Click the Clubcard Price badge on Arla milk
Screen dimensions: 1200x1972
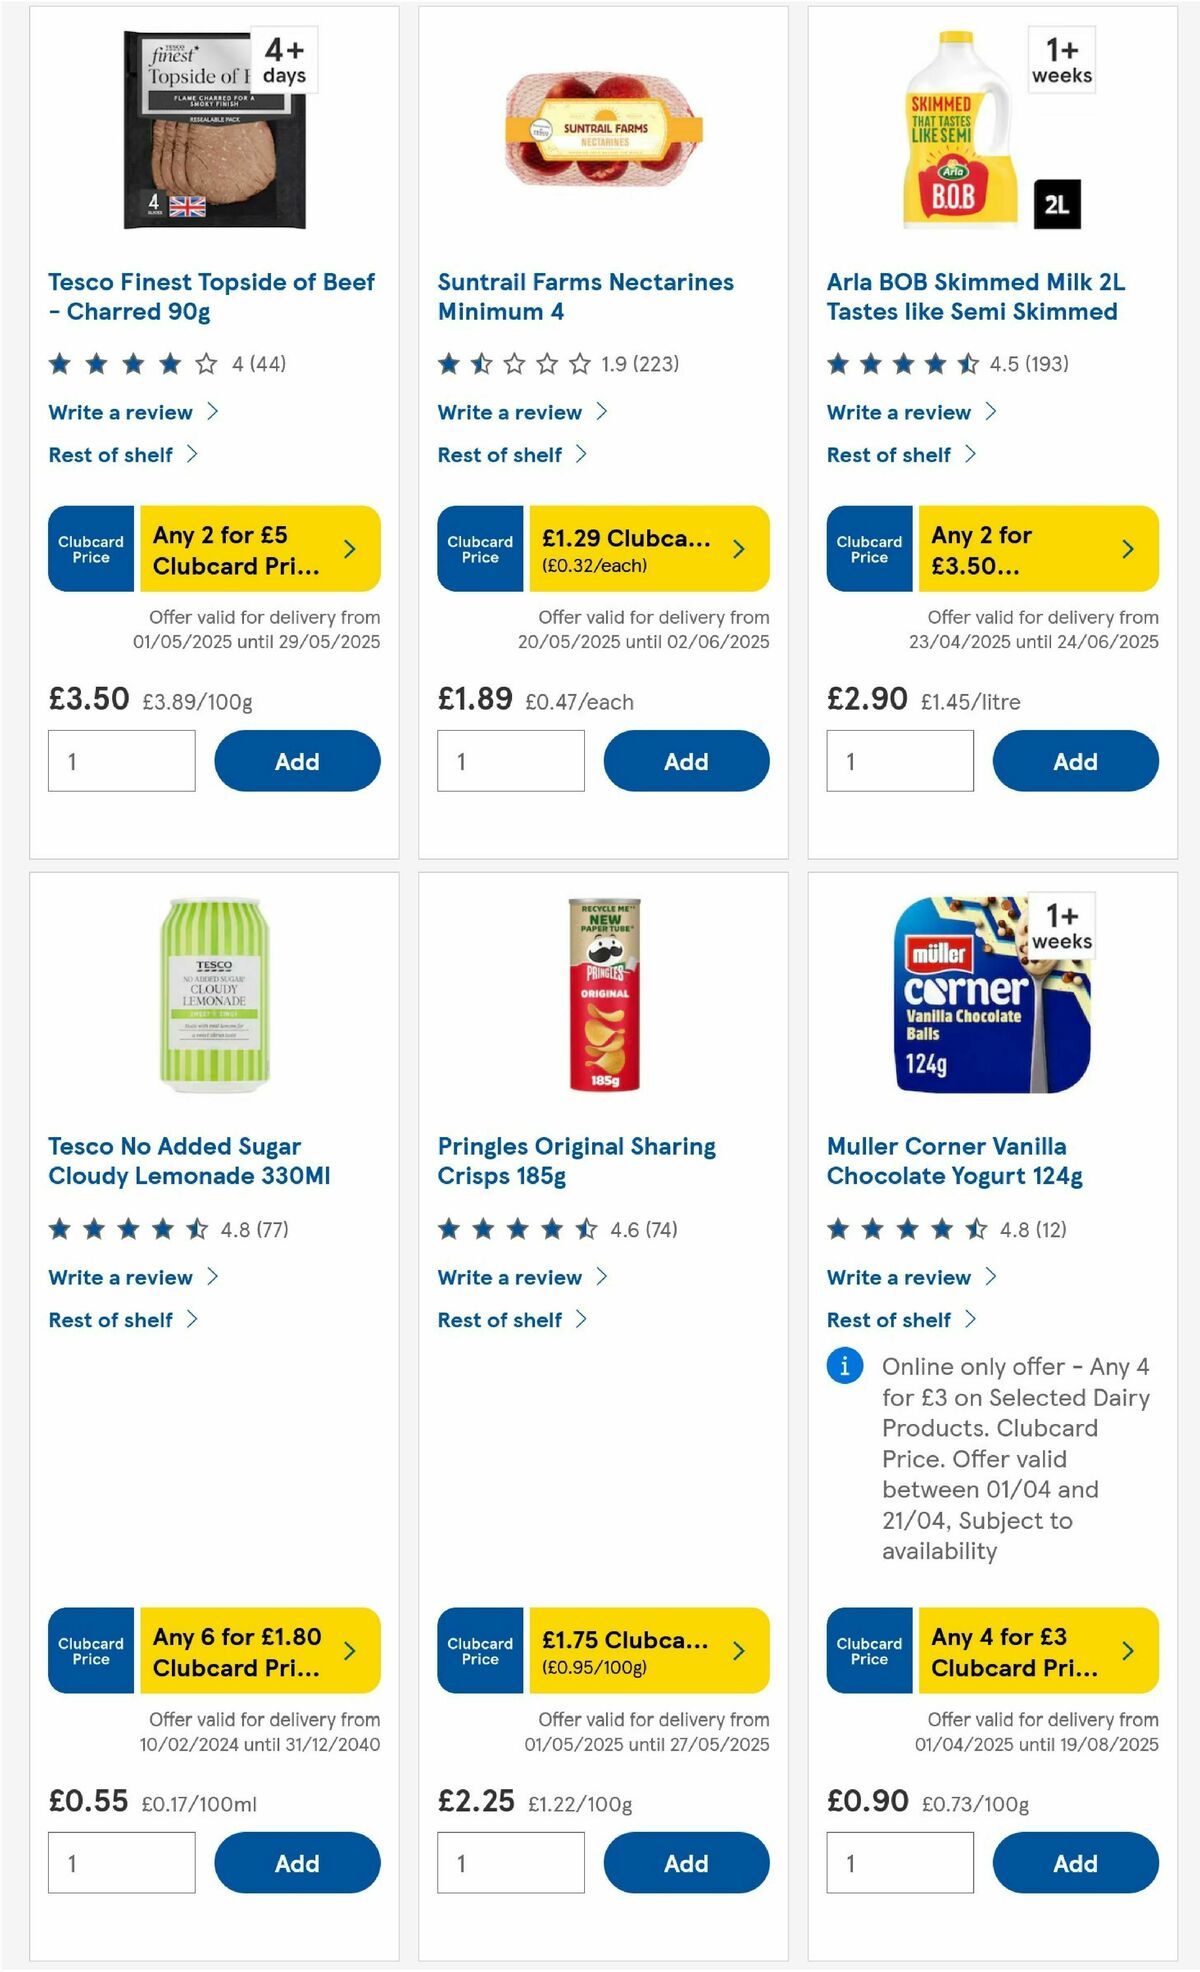pos(869,548)
